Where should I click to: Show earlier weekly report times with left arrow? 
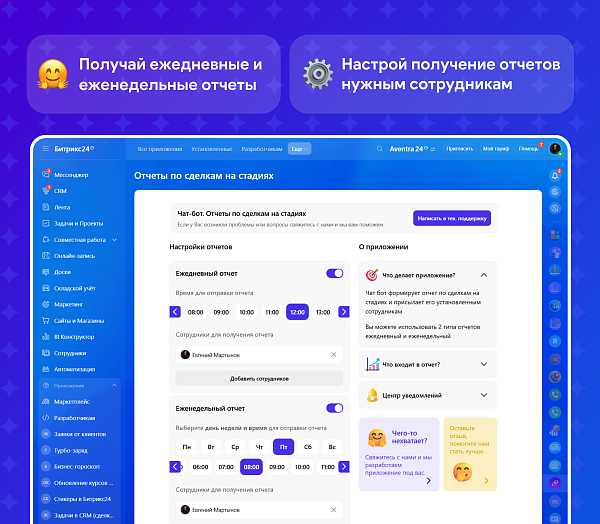pos(175,467)
